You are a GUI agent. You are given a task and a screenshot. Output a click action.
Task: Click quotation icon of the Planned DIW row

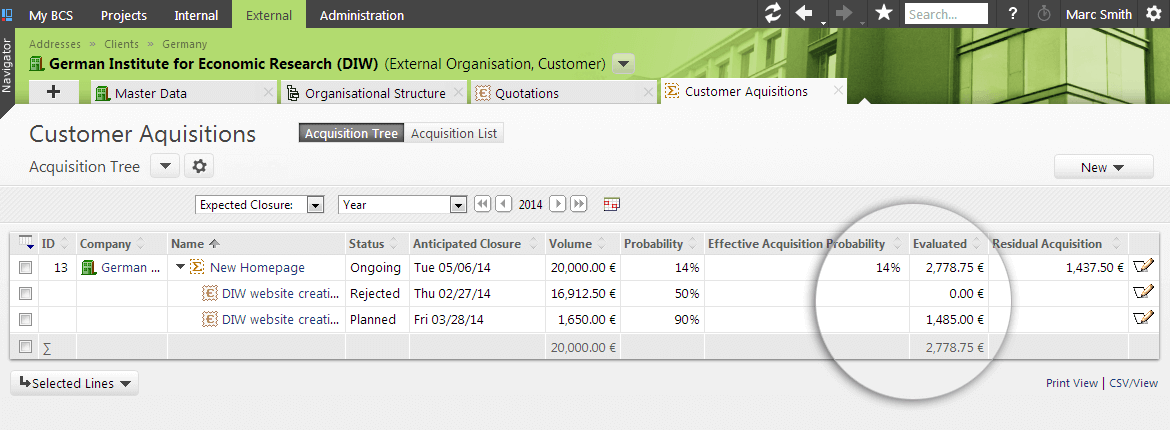(210, 320)
